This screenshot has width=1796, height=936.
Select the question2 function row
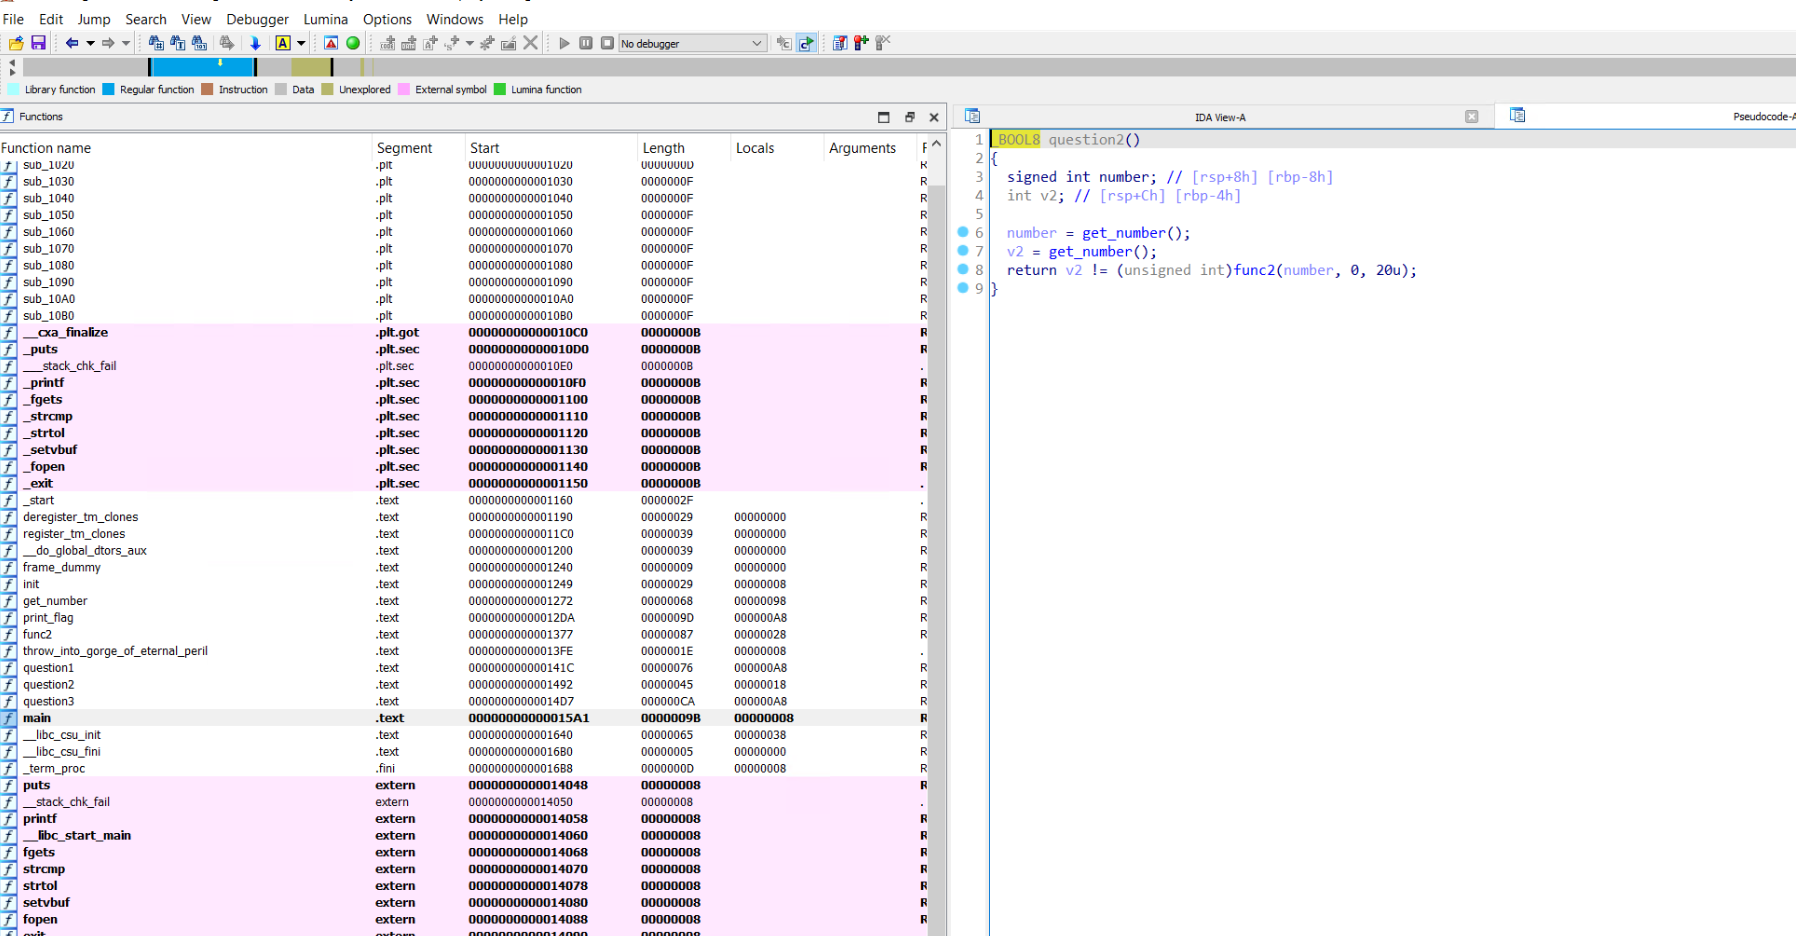[x=463, y=685]
